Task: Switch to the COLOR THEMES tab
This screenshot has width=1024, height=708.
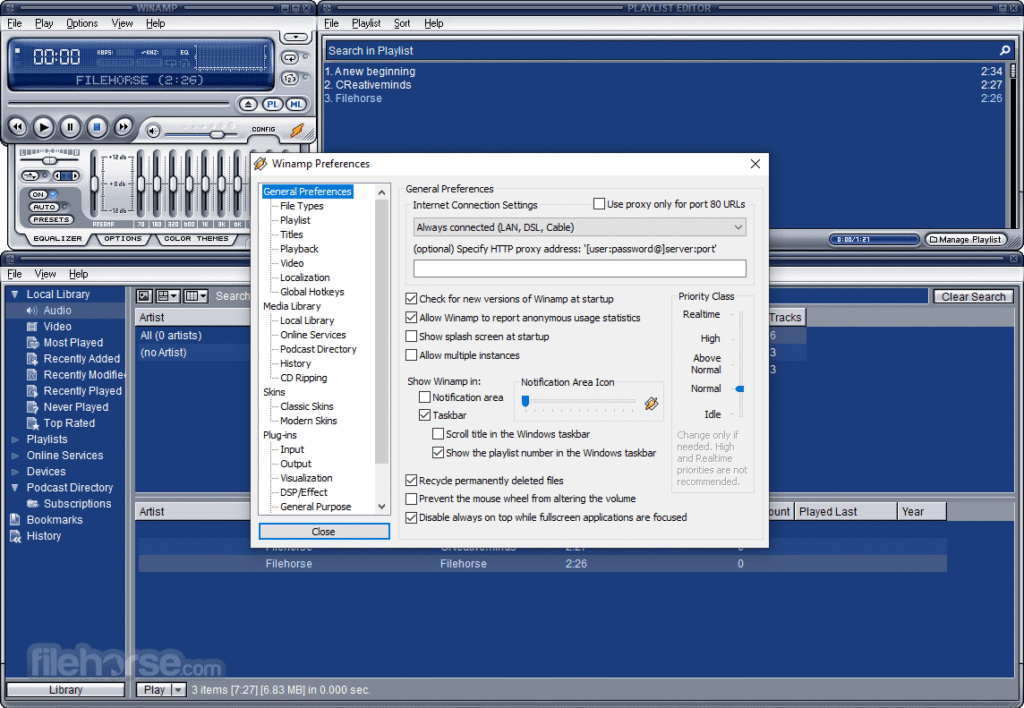Action: tap(197, 239)
